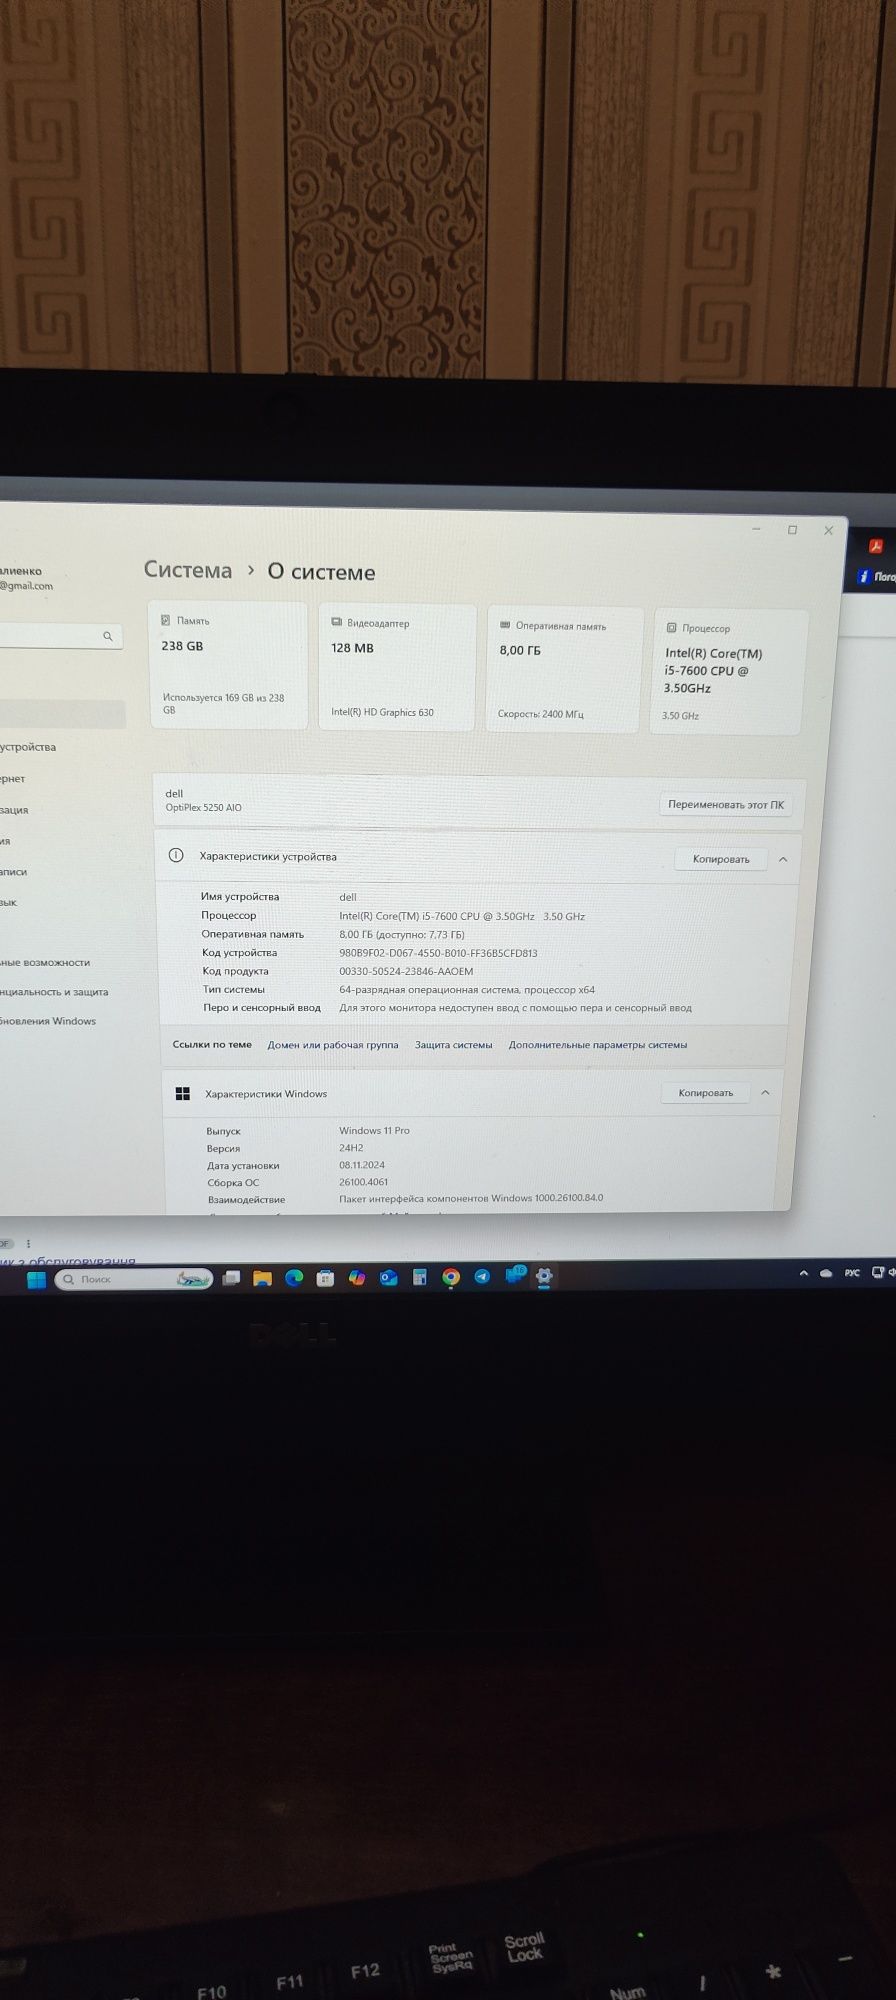Open Task View on the taskbar
This screenshot has width=896, height=2000.
pos(231,1278)
